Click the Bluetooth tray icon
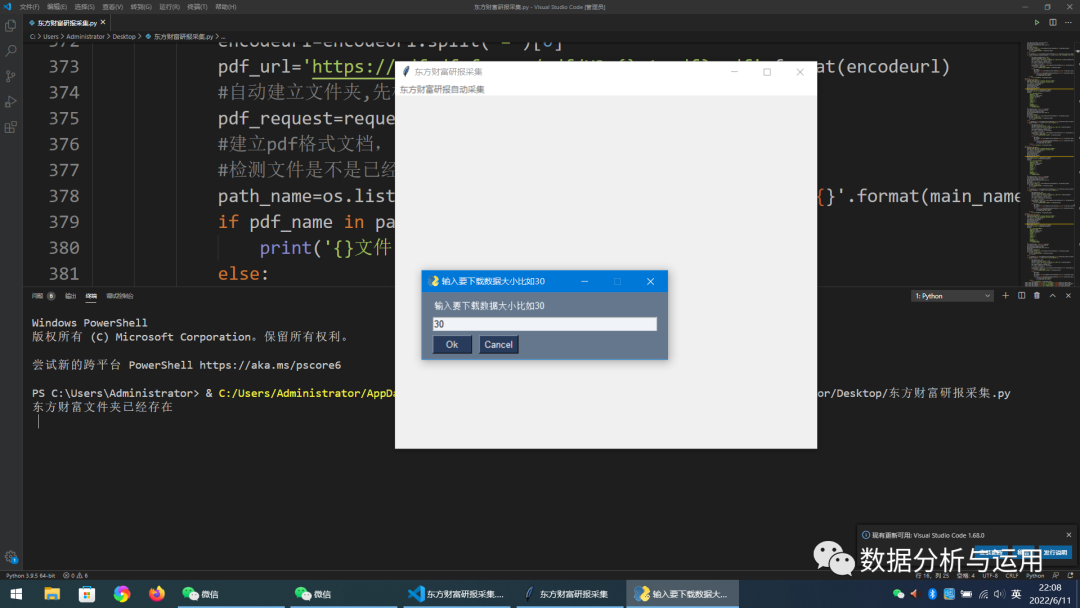 click(932, 594)
